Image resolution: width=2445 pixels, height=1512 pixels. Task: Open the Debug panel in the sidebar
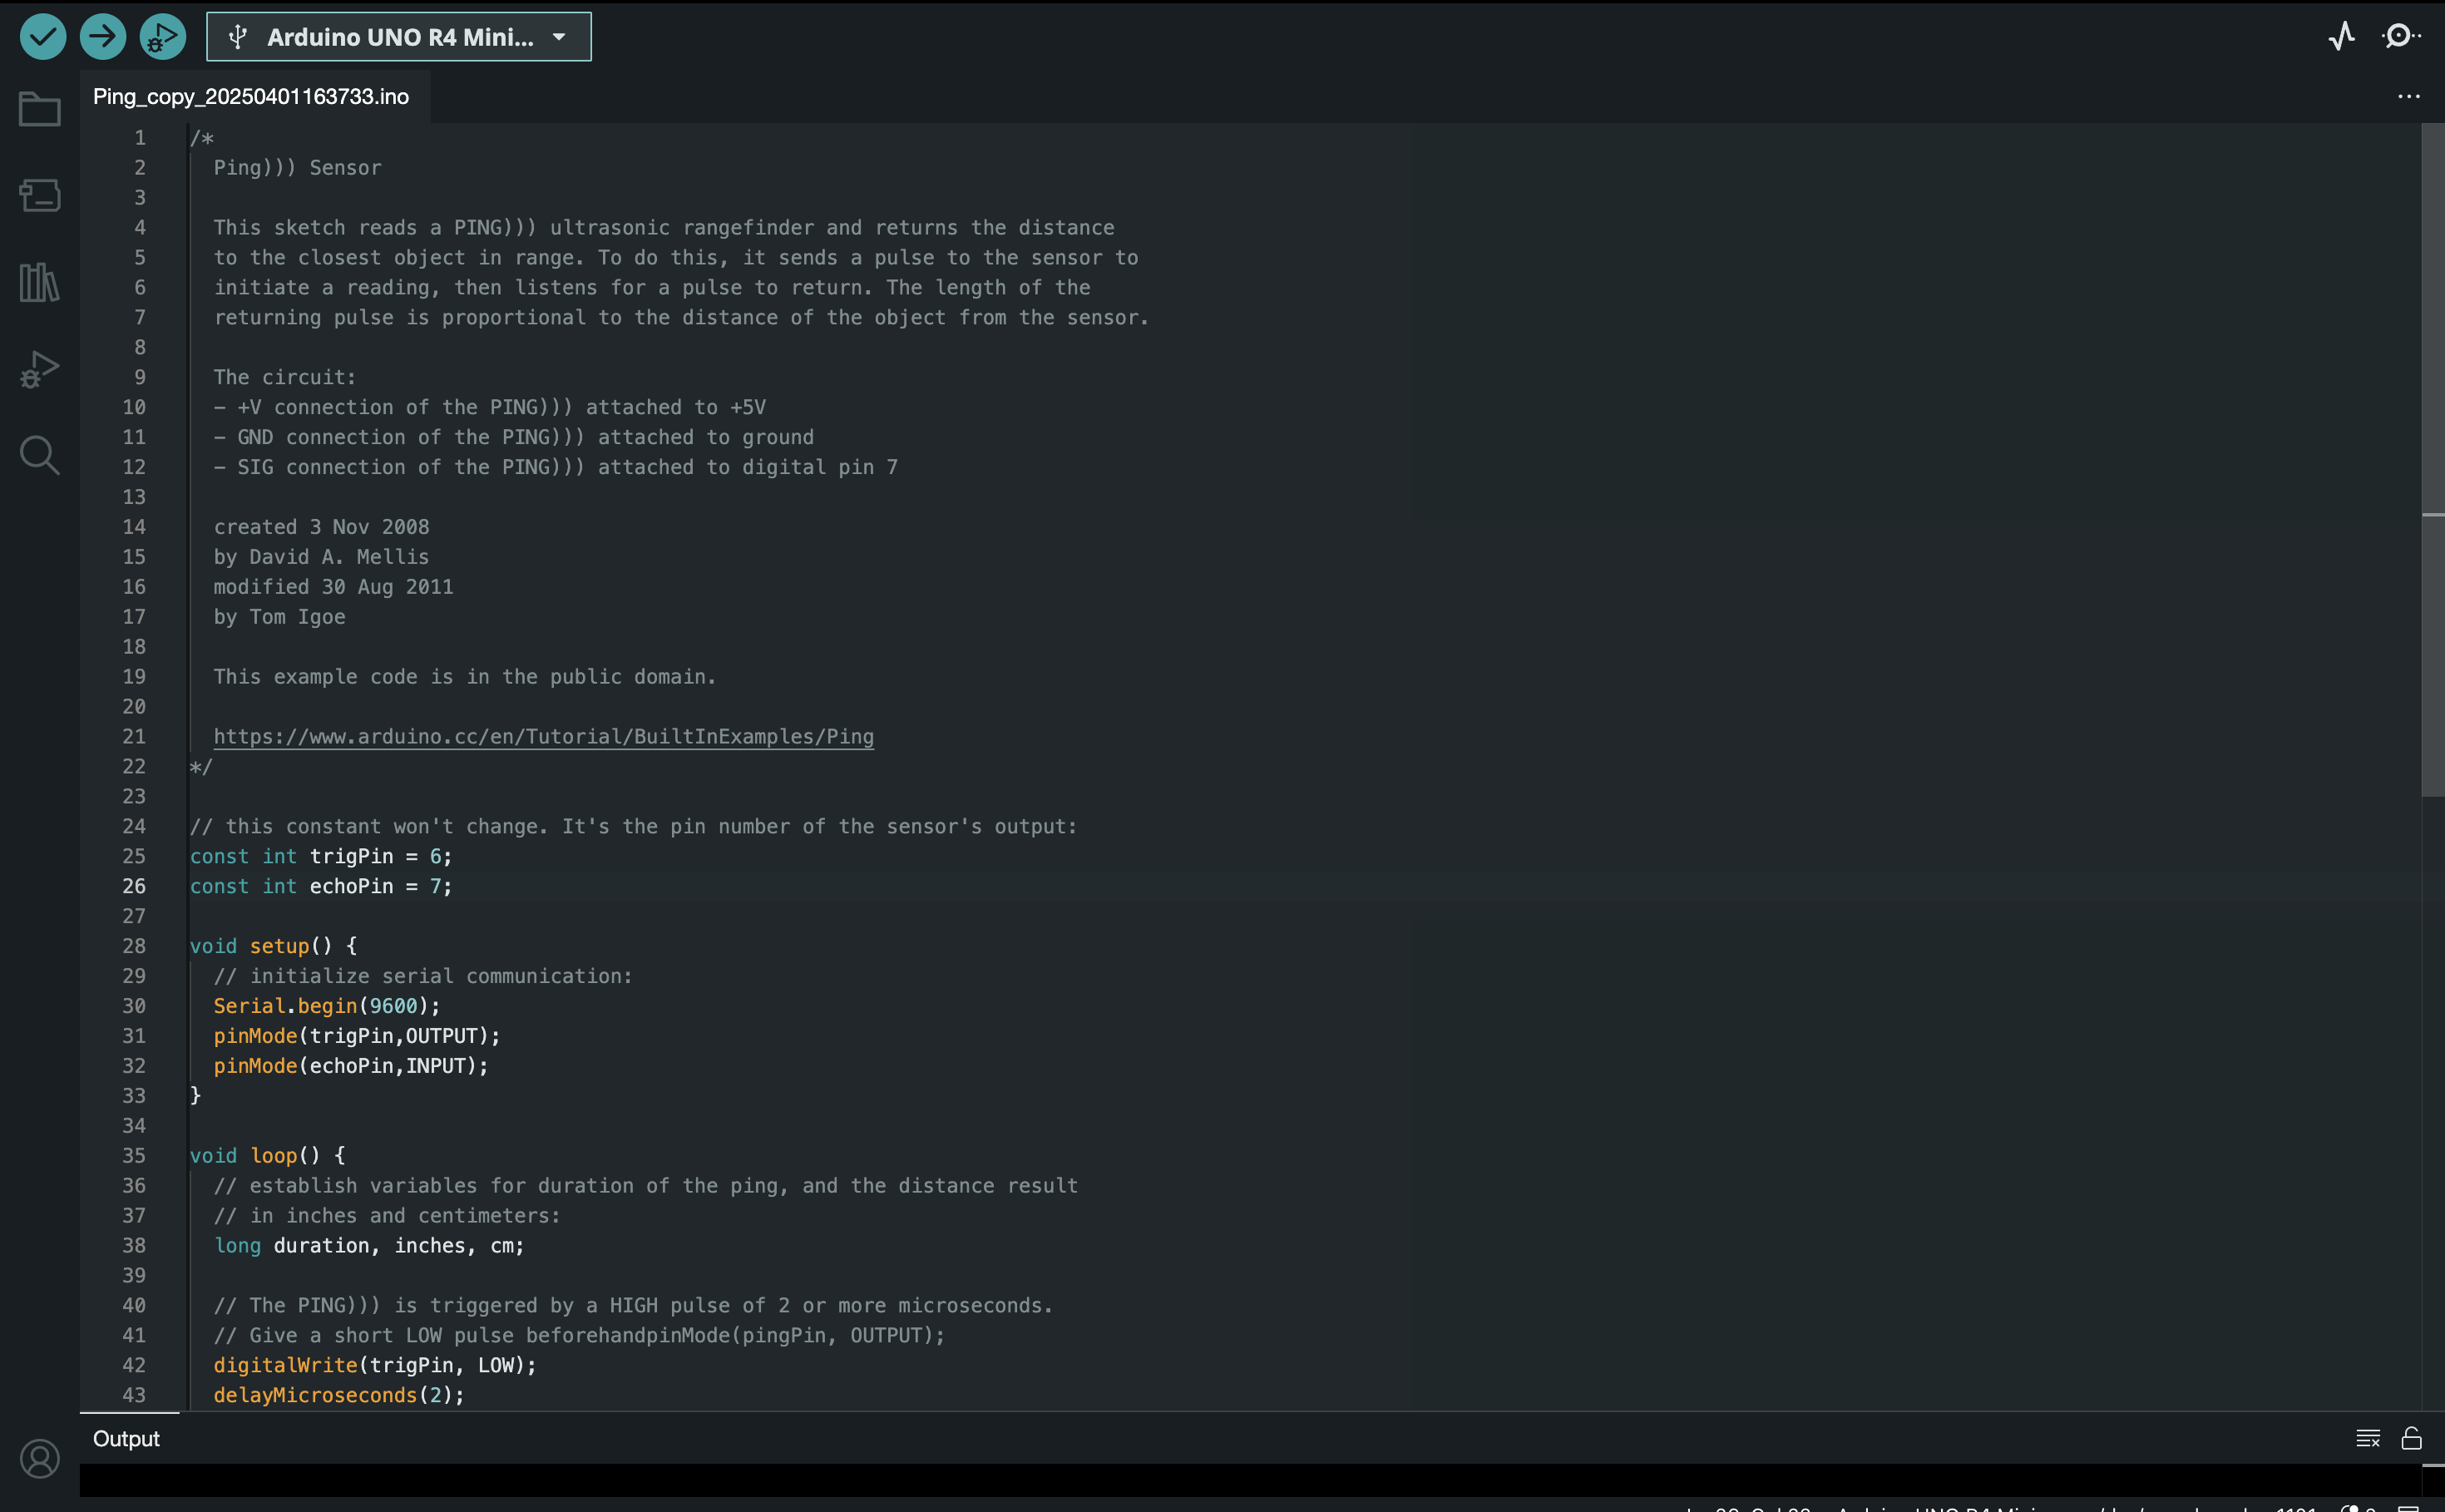pos(40,369)
